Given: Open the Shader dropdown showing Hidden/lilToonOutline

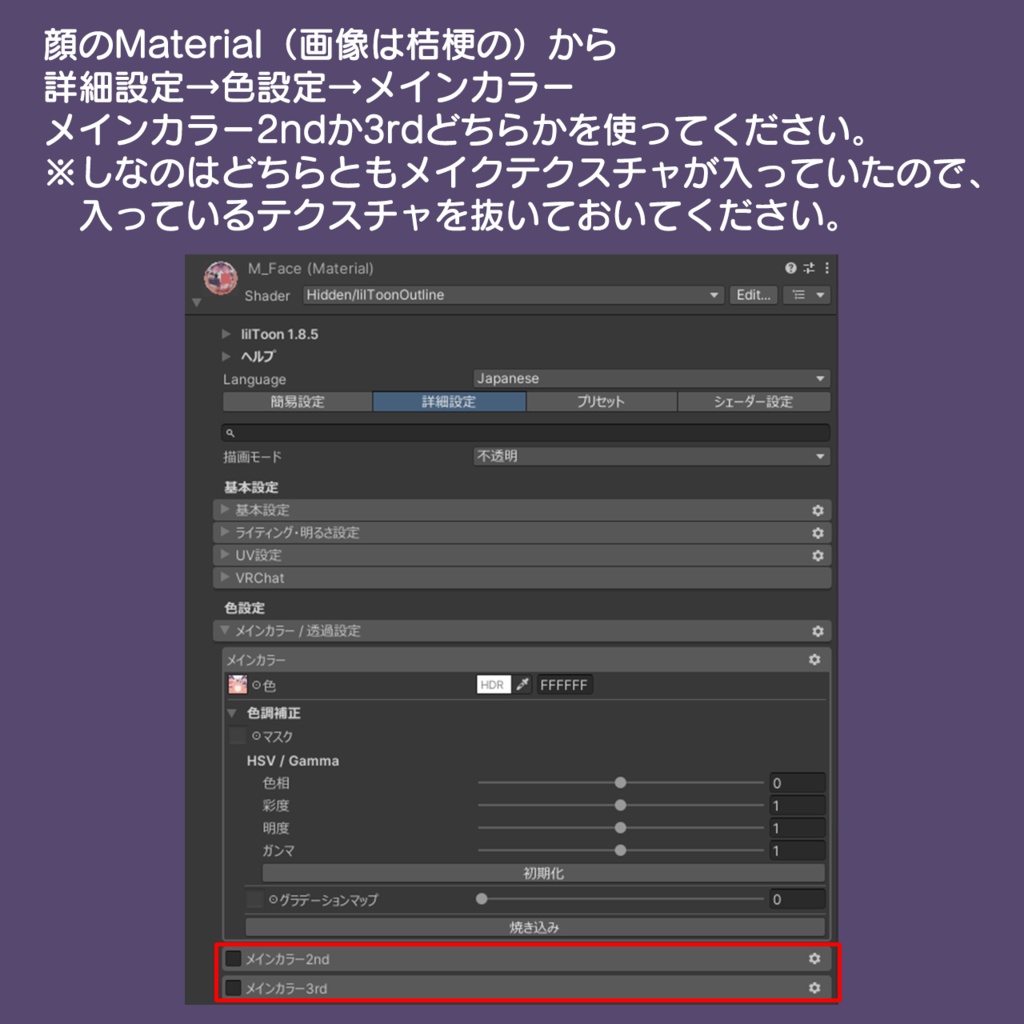Looking at the screenshot, I should (x=510, y=295).
